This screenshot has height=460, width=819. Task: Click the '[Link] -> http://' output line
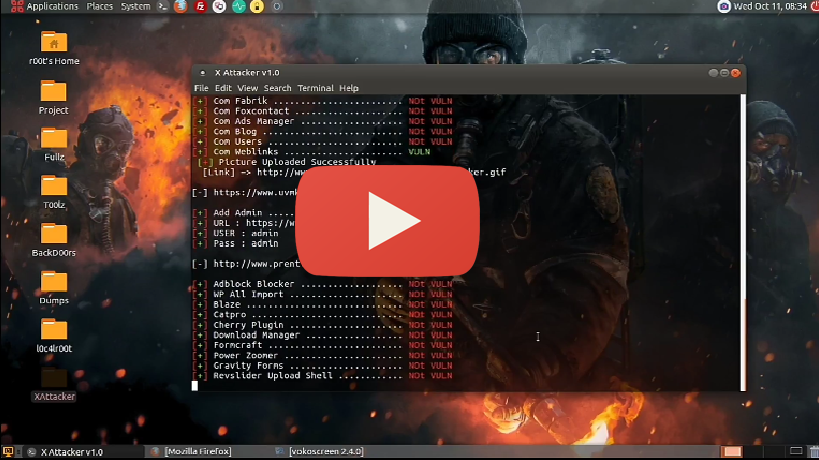point(354,172)
